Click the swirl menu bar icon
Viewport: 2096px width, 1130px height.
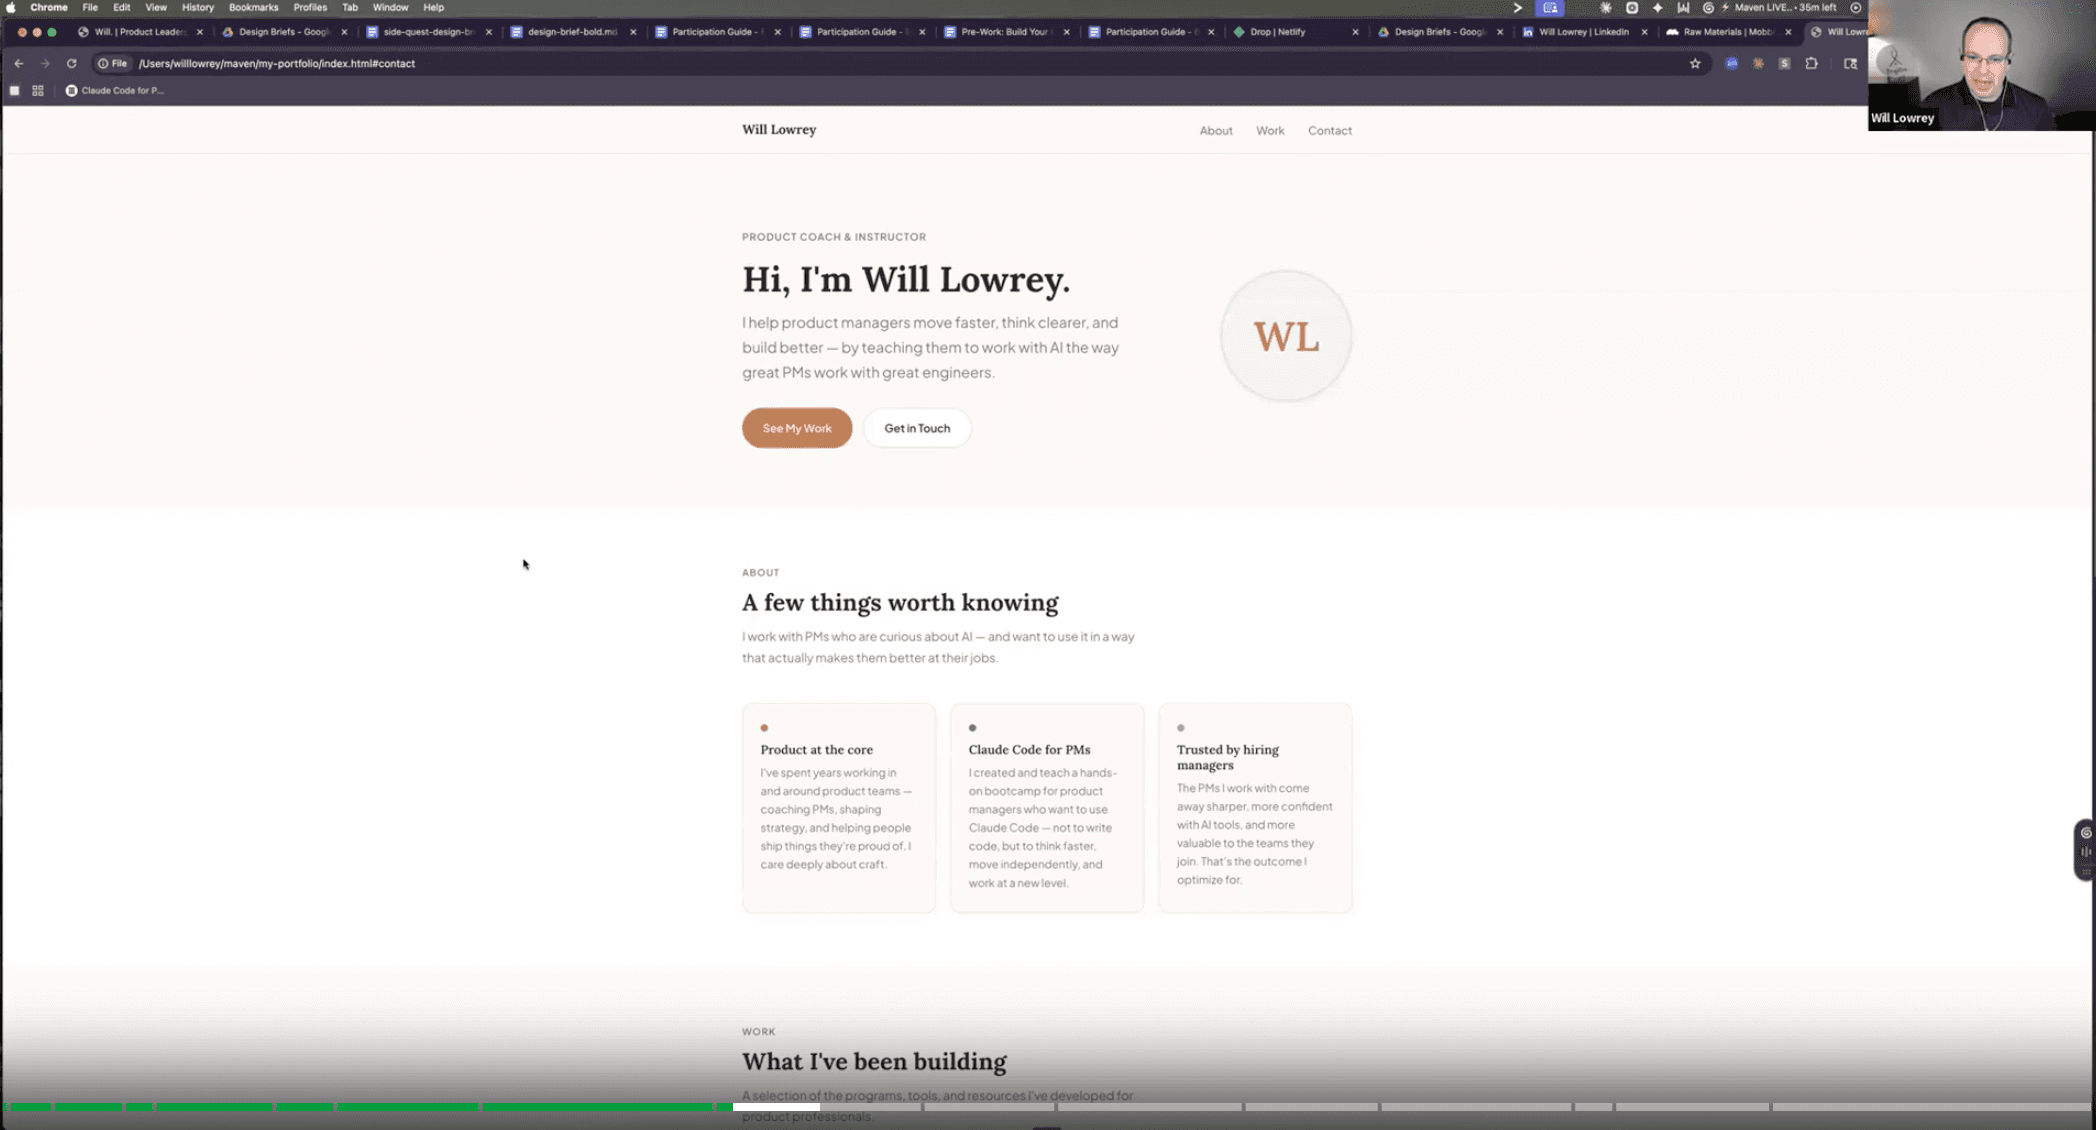click(x=1708, y=7)
